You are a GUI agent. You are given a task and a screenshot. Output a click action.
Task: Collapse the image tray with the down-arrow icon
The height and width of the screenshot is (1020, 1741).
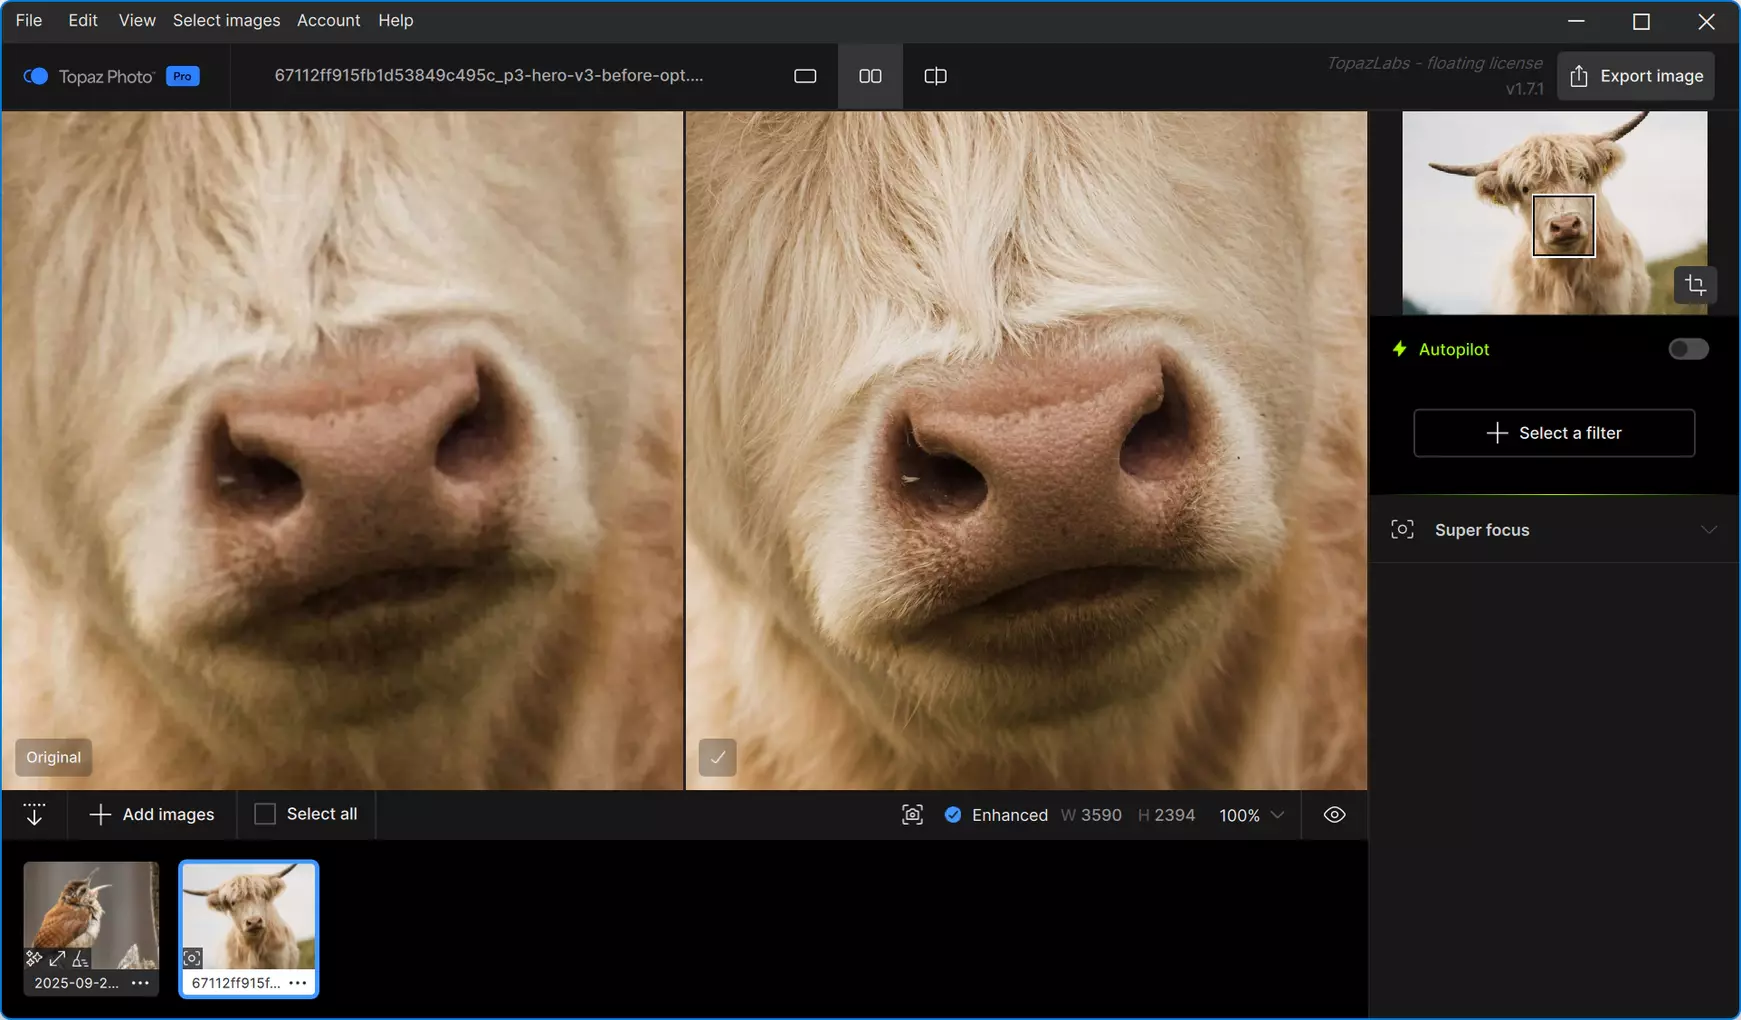(x=34, y=814)
